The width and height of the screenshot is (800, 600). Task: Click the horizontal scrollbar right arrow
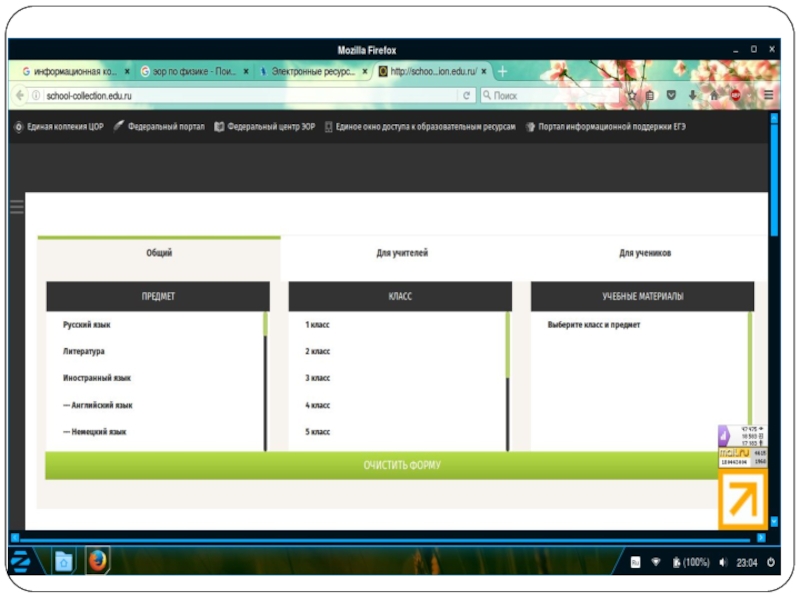tap(761, 538)
